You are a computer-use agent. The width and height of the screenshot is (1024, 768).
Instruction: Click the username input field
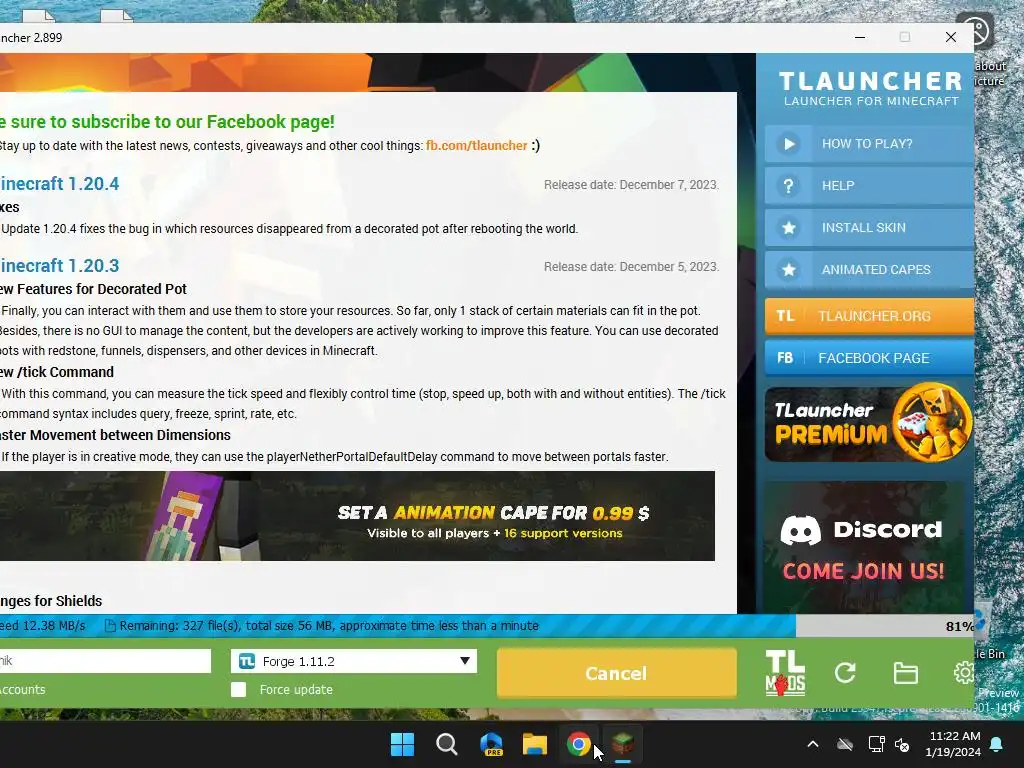[x=105, y=661]
